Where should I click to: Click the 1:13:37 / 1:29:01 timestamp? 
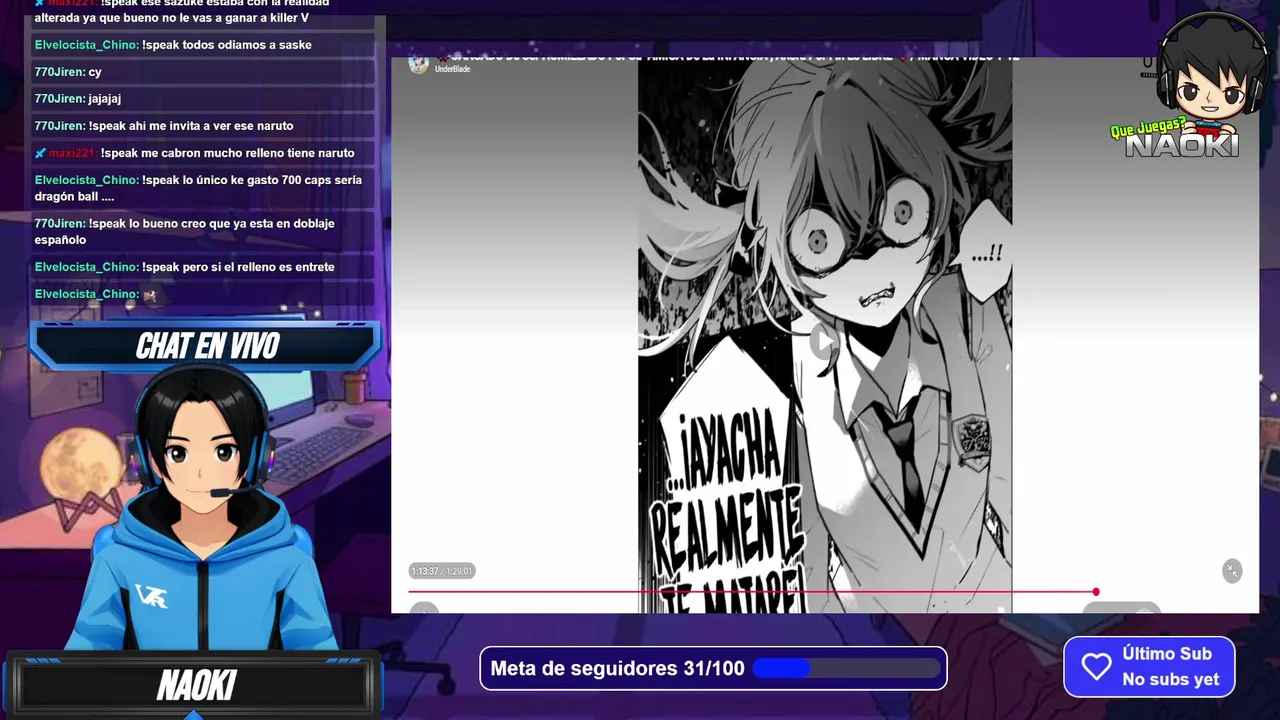tap(441, 571)
